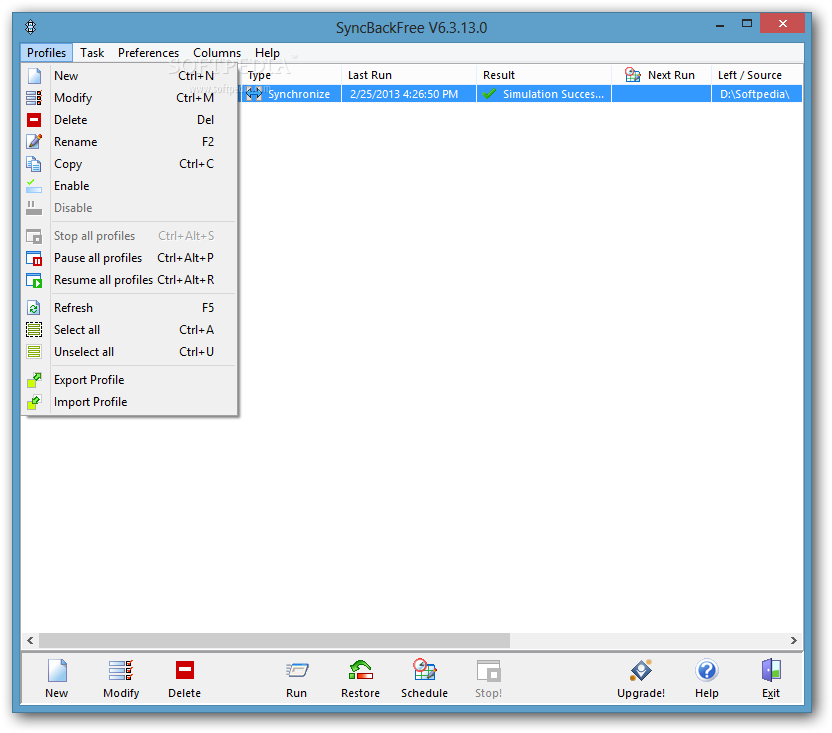Select Refresh in the Profiles menu
832x733 pixels.
(x=130, y=308)
